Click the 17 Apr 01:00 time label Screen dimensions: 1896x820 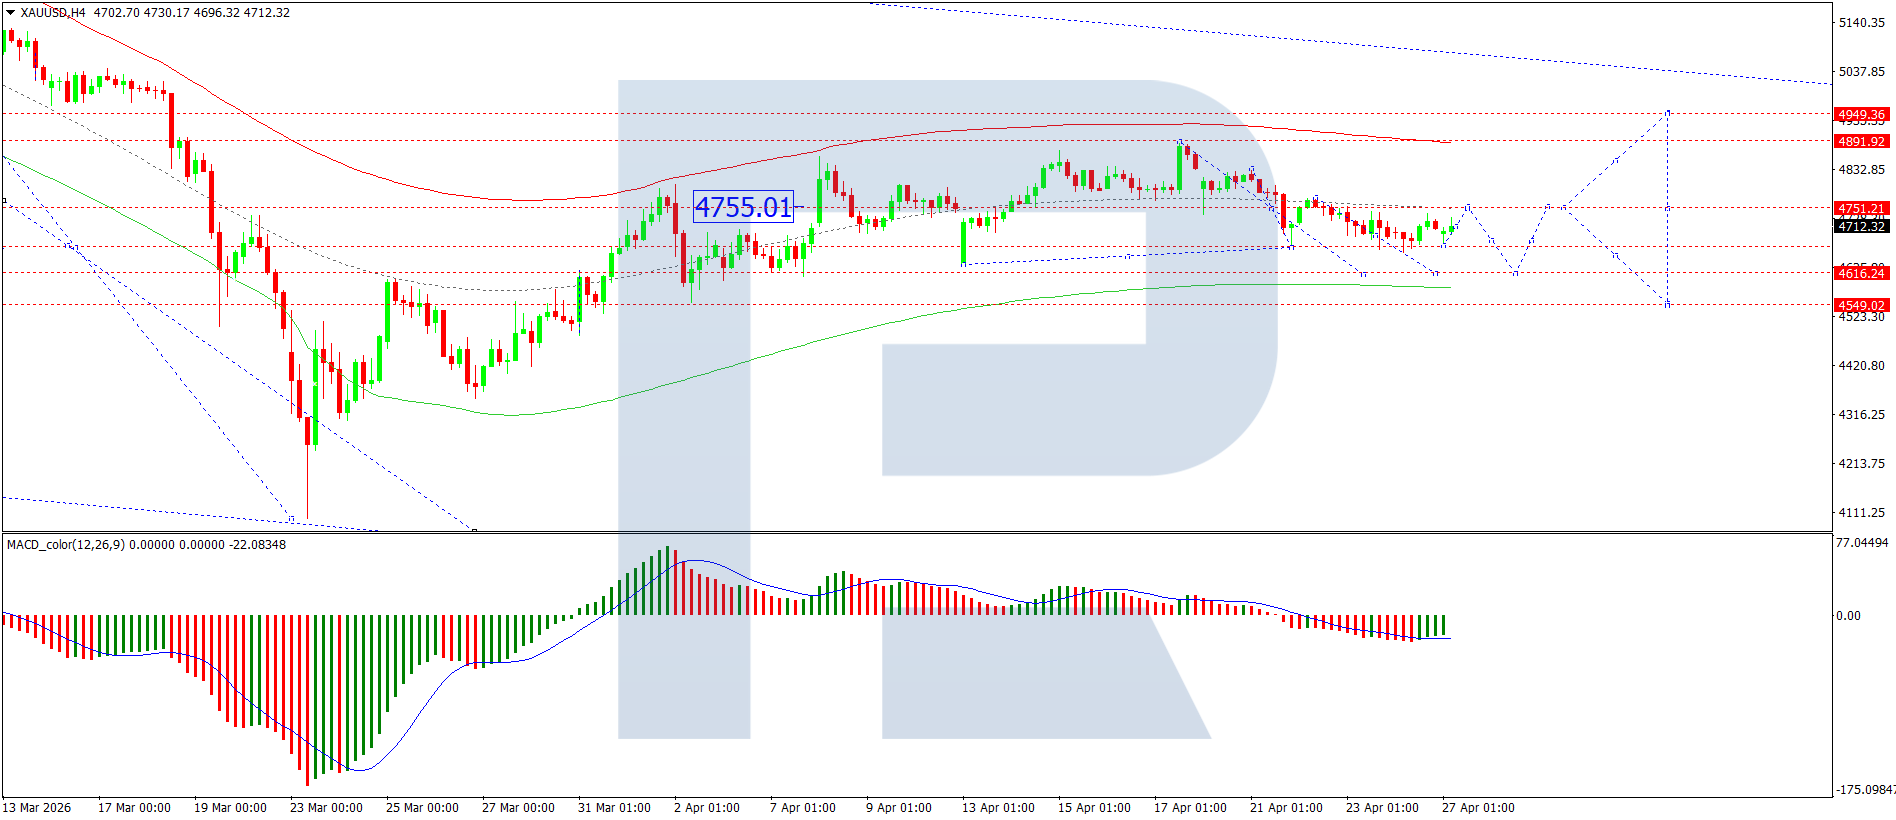click(1189, 808)
